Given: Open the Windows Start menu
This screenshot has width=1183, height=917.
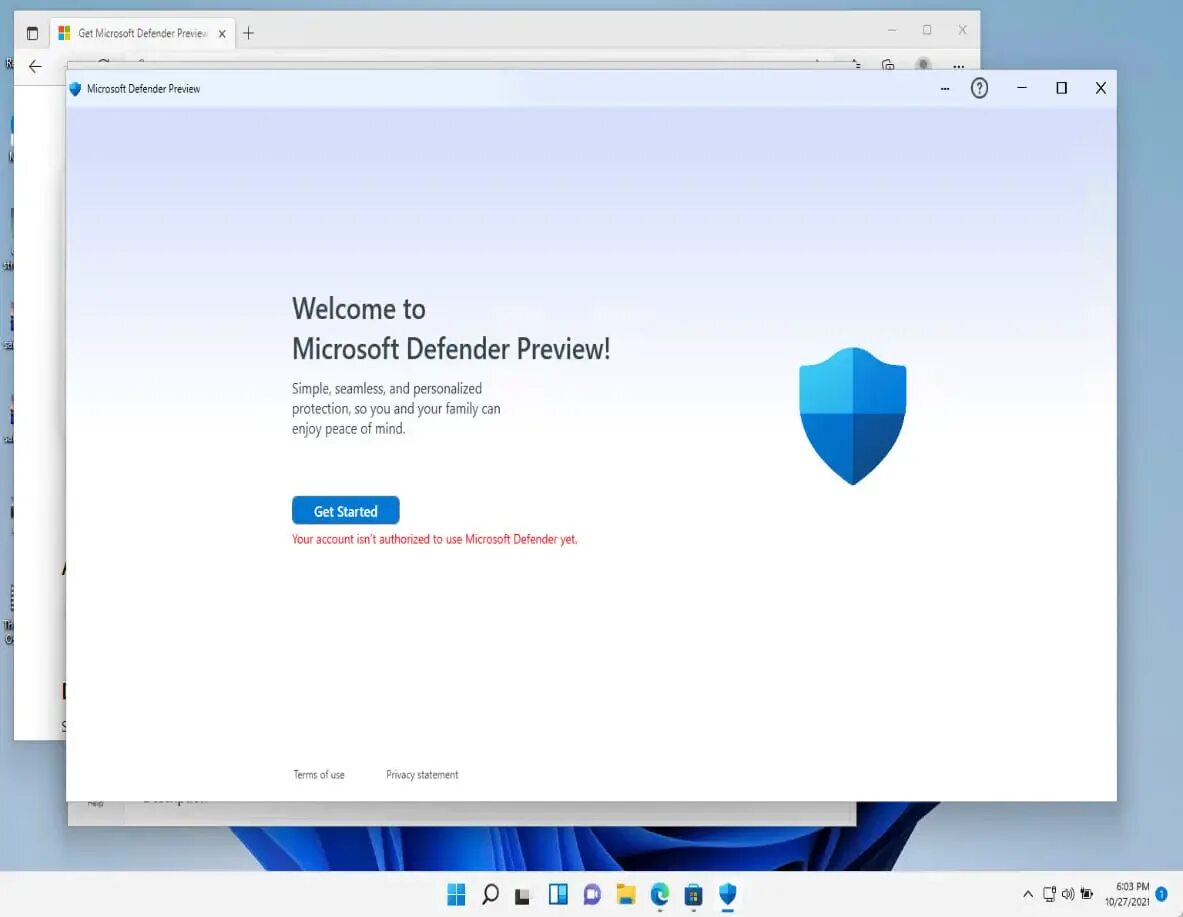Looking at the screenshot, I should 456,894.
